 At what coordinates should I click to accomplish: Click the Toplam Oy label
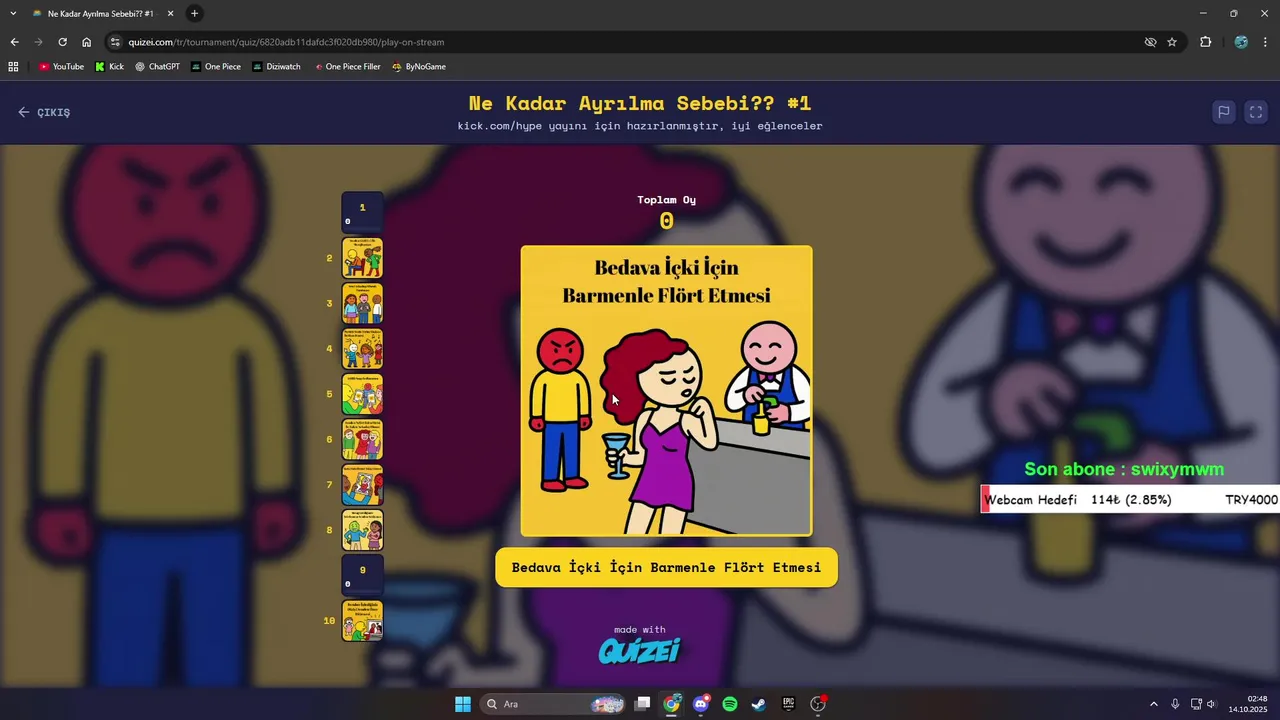(x=666, y=199)
